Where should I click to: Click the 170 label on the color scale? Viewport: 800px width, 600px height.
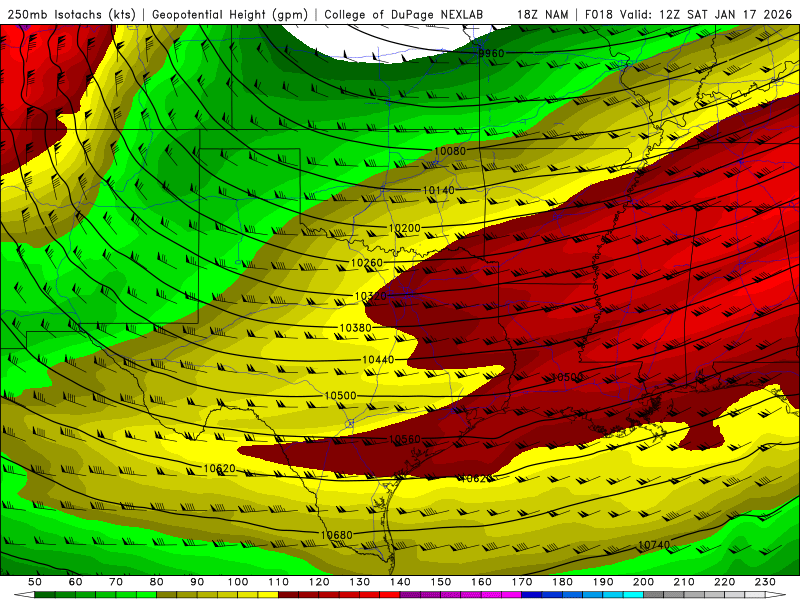point(522,582)
